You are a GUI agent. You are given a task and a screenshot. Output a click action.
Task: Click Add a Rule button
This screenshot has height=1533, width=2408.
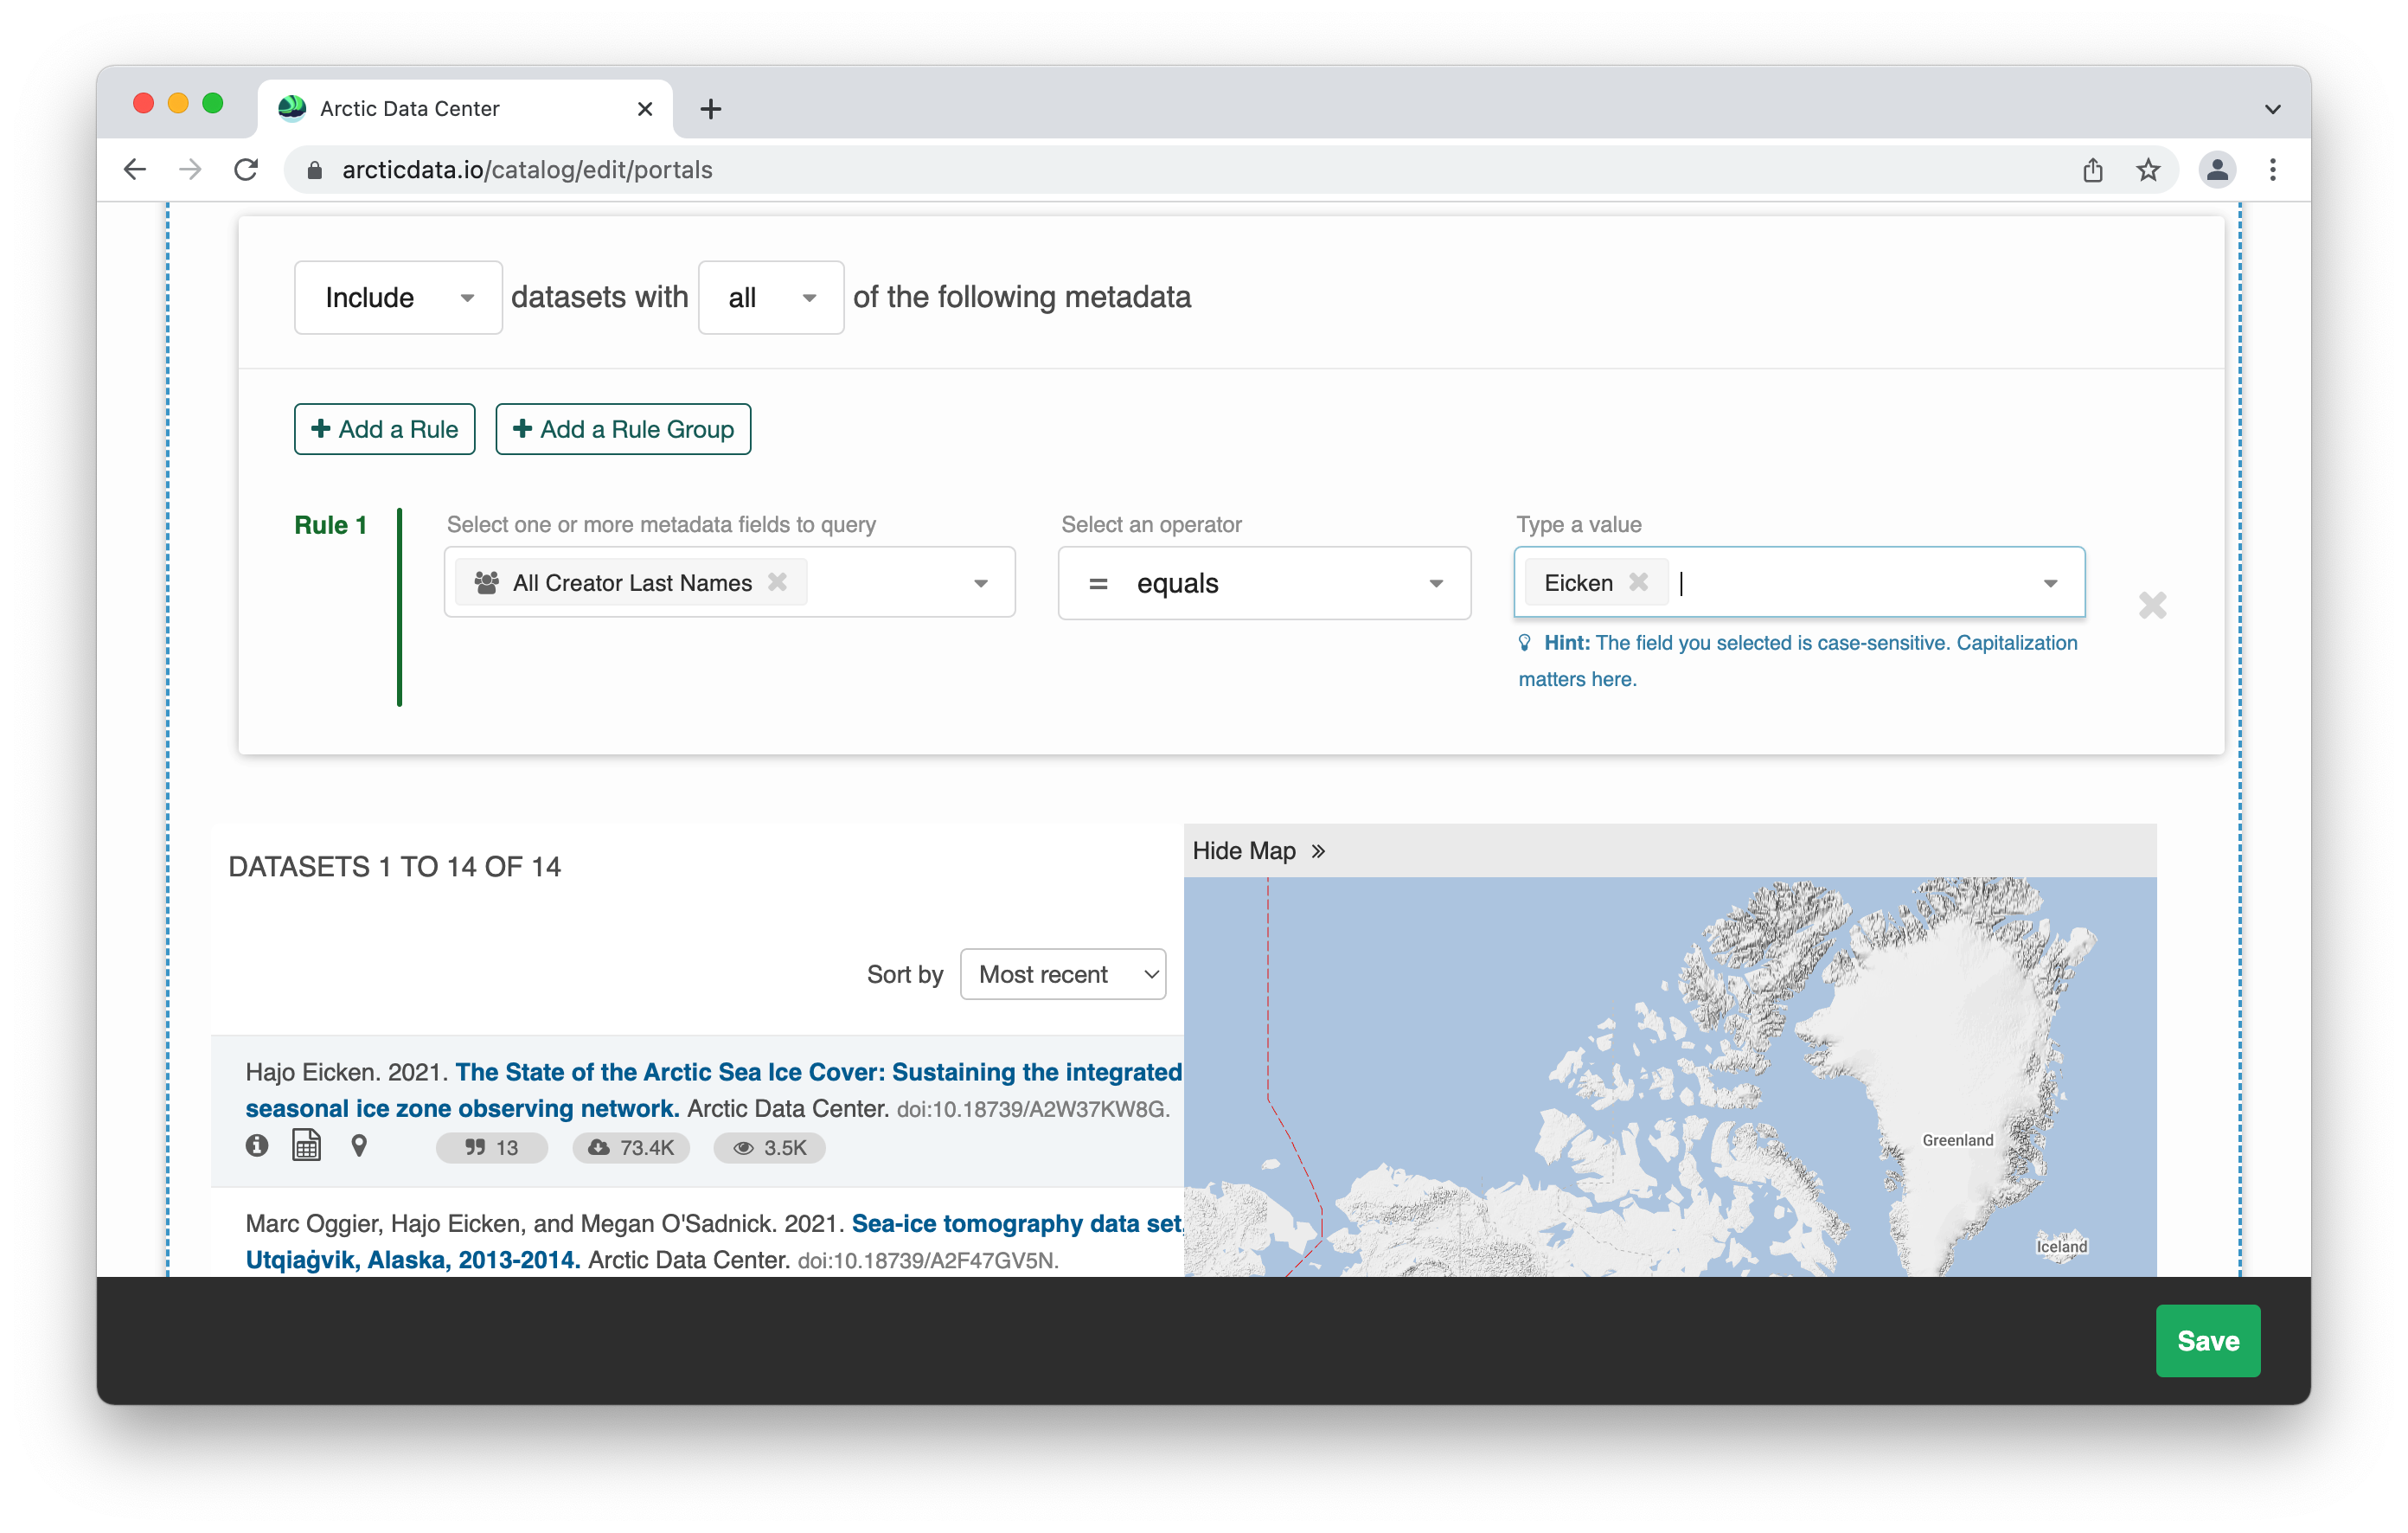click(385, 429)
